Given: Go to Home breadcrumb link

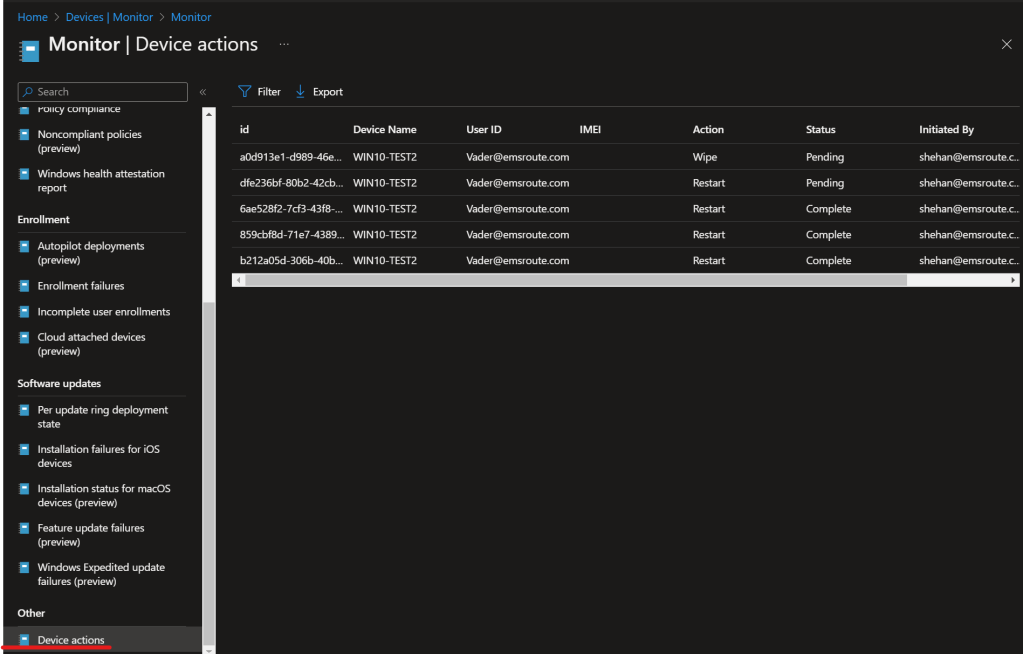Looking at the screenshot, I should [x=32, y=17].
